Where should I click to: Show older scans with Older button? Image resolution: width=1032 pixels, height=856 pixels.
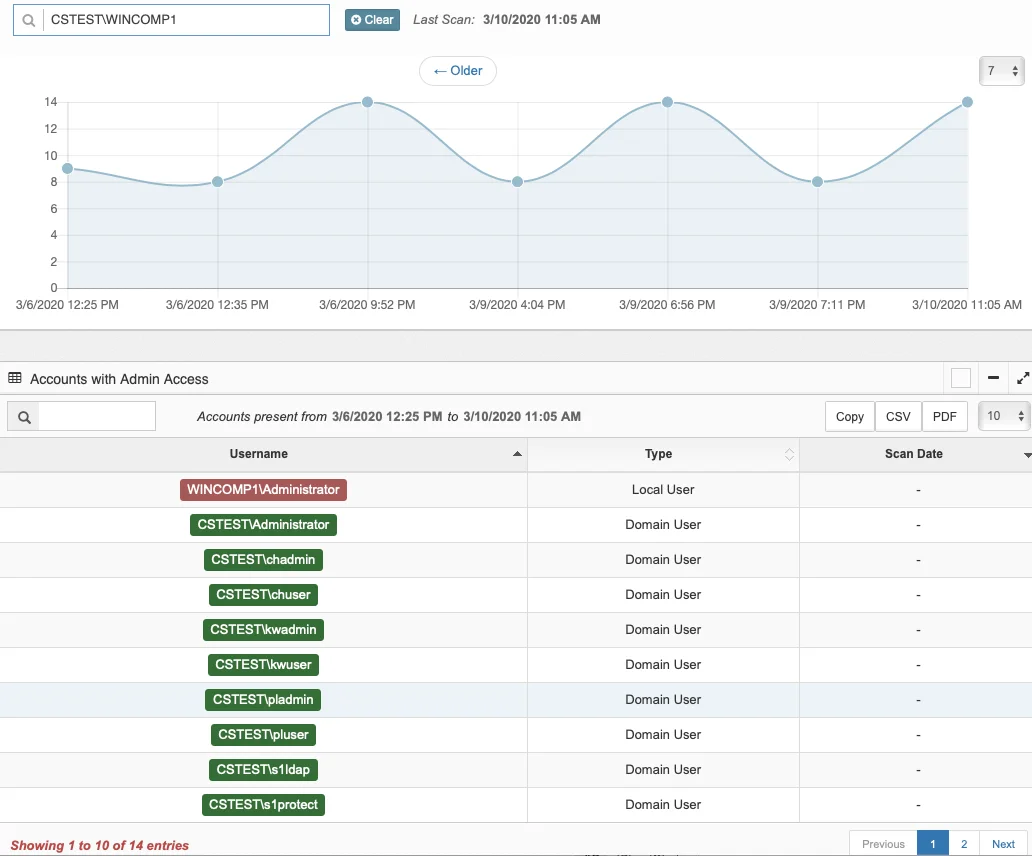pos(458,71)
